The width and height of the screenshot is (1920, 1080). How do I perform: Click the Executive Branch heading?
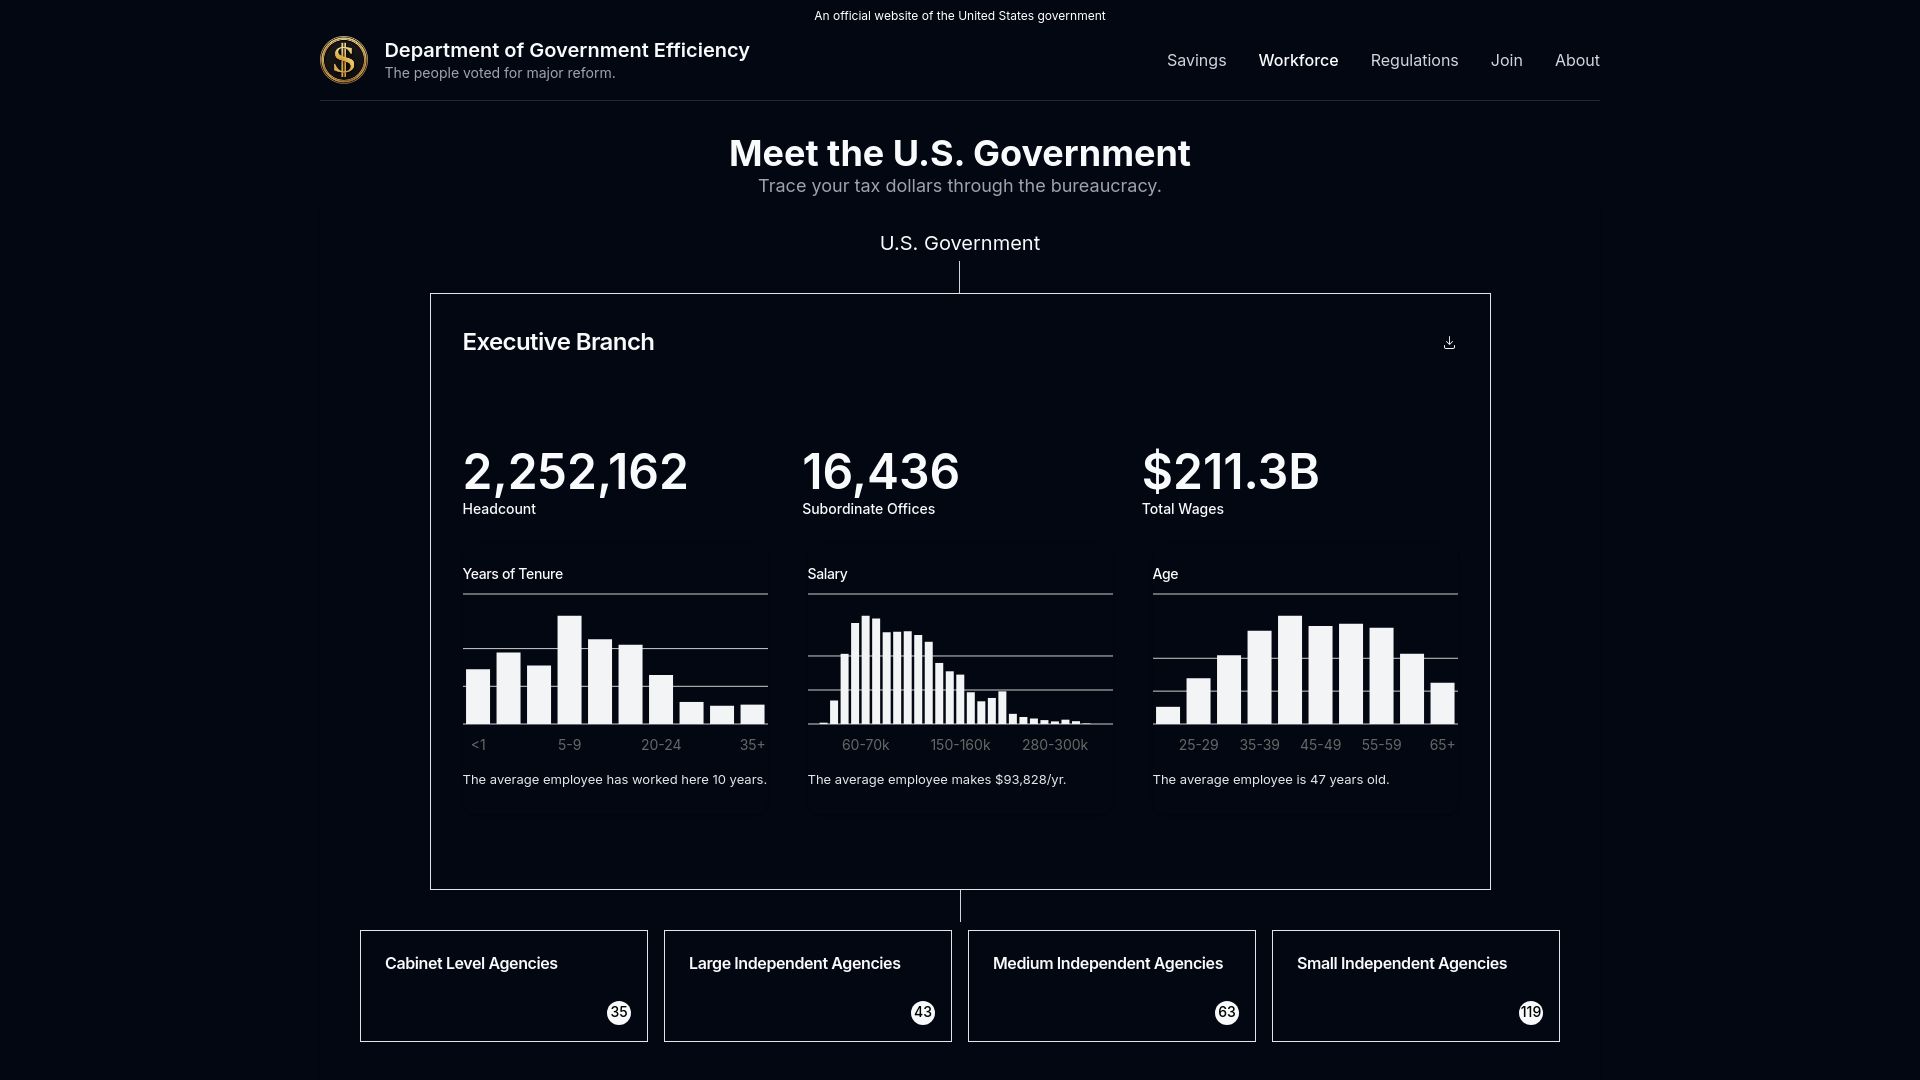tap(558, 342)
